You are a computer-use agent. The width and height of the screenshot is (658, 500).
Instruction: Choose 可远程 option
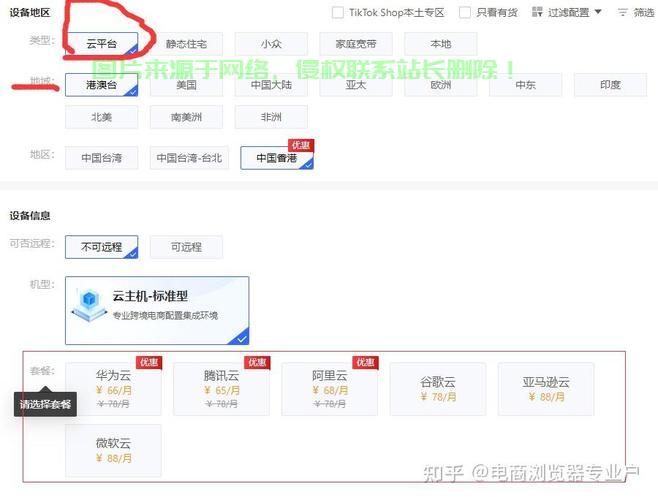pyautogui.click(x=186, y=247)
